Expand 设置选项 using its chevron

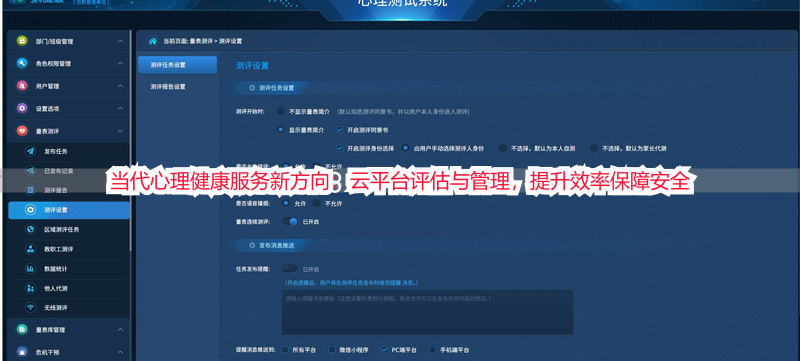pyautogui.click(x=120, y=109)
